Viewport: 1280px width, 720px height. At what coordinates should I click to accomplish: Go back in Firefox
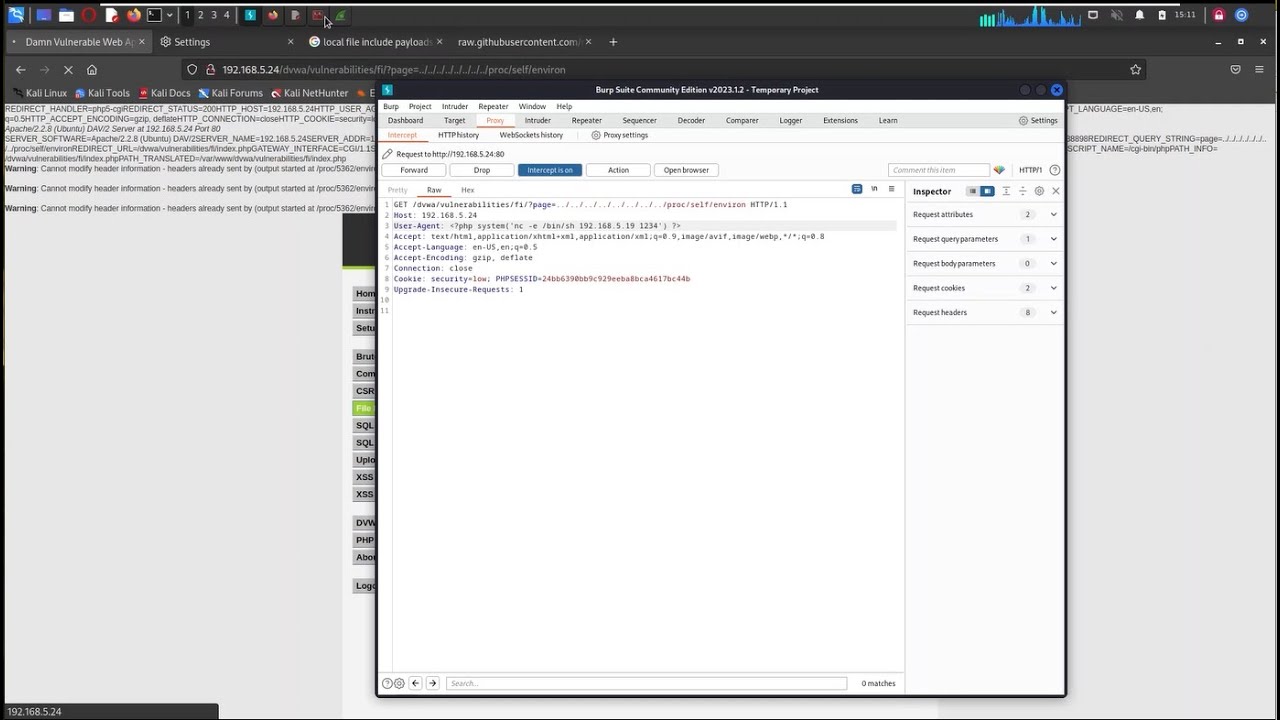pos(21,70)
